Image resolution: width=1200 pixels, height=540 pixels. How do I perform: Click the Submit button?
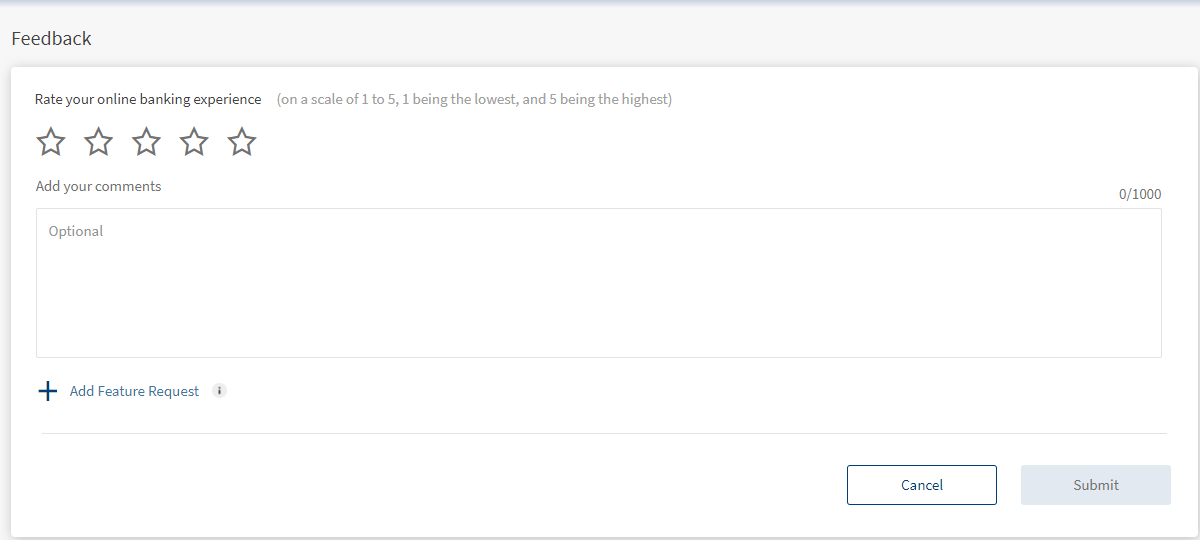[x=1095, y=485]
